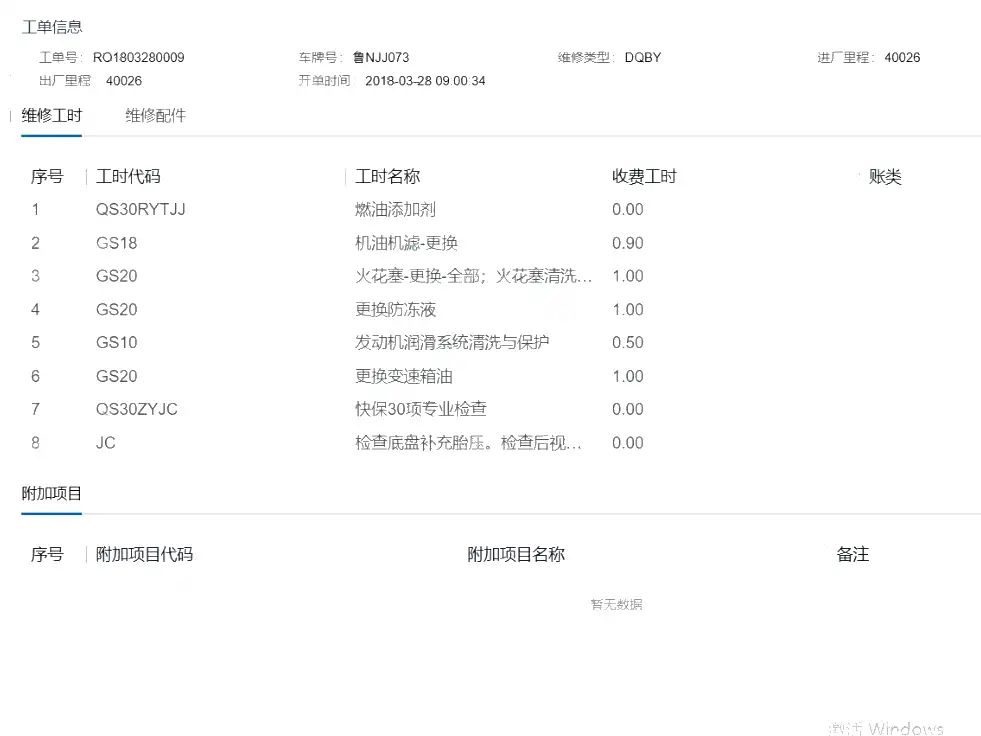Click the repair type value DQBY

[x=643, y=58]
